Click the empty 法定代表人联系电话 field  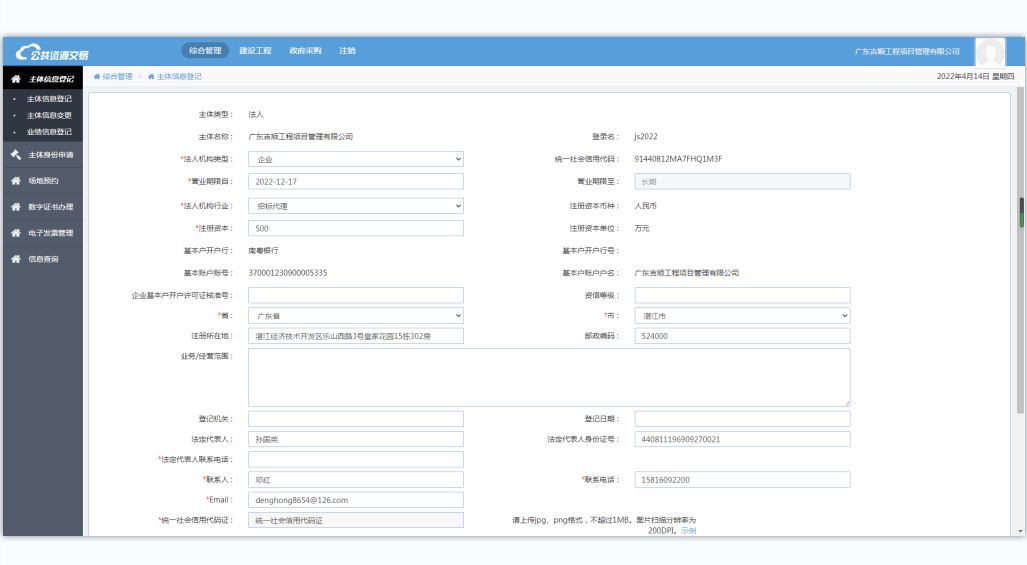(356, 460)
